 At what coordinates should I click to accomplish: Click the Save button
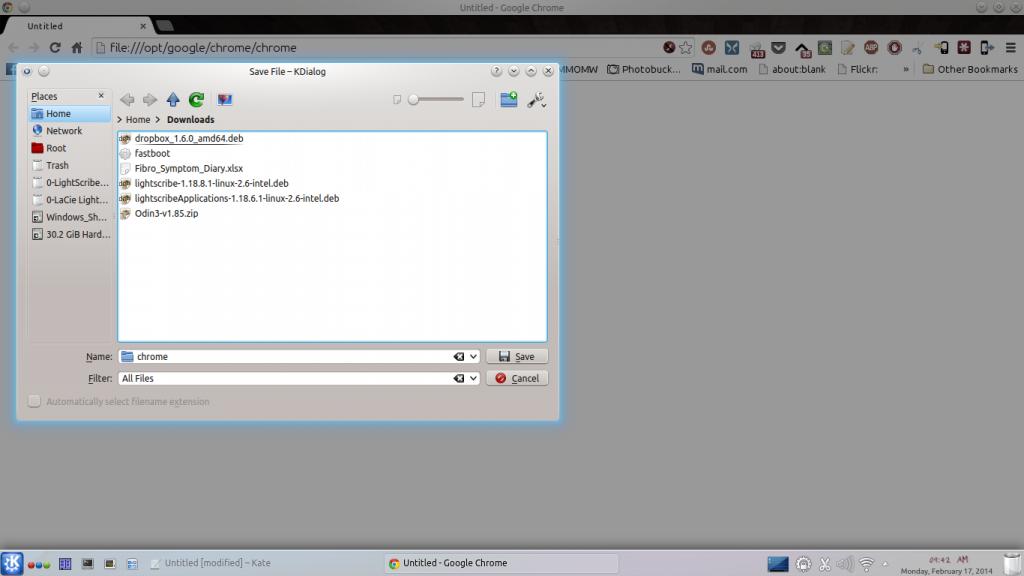[517, 357]
